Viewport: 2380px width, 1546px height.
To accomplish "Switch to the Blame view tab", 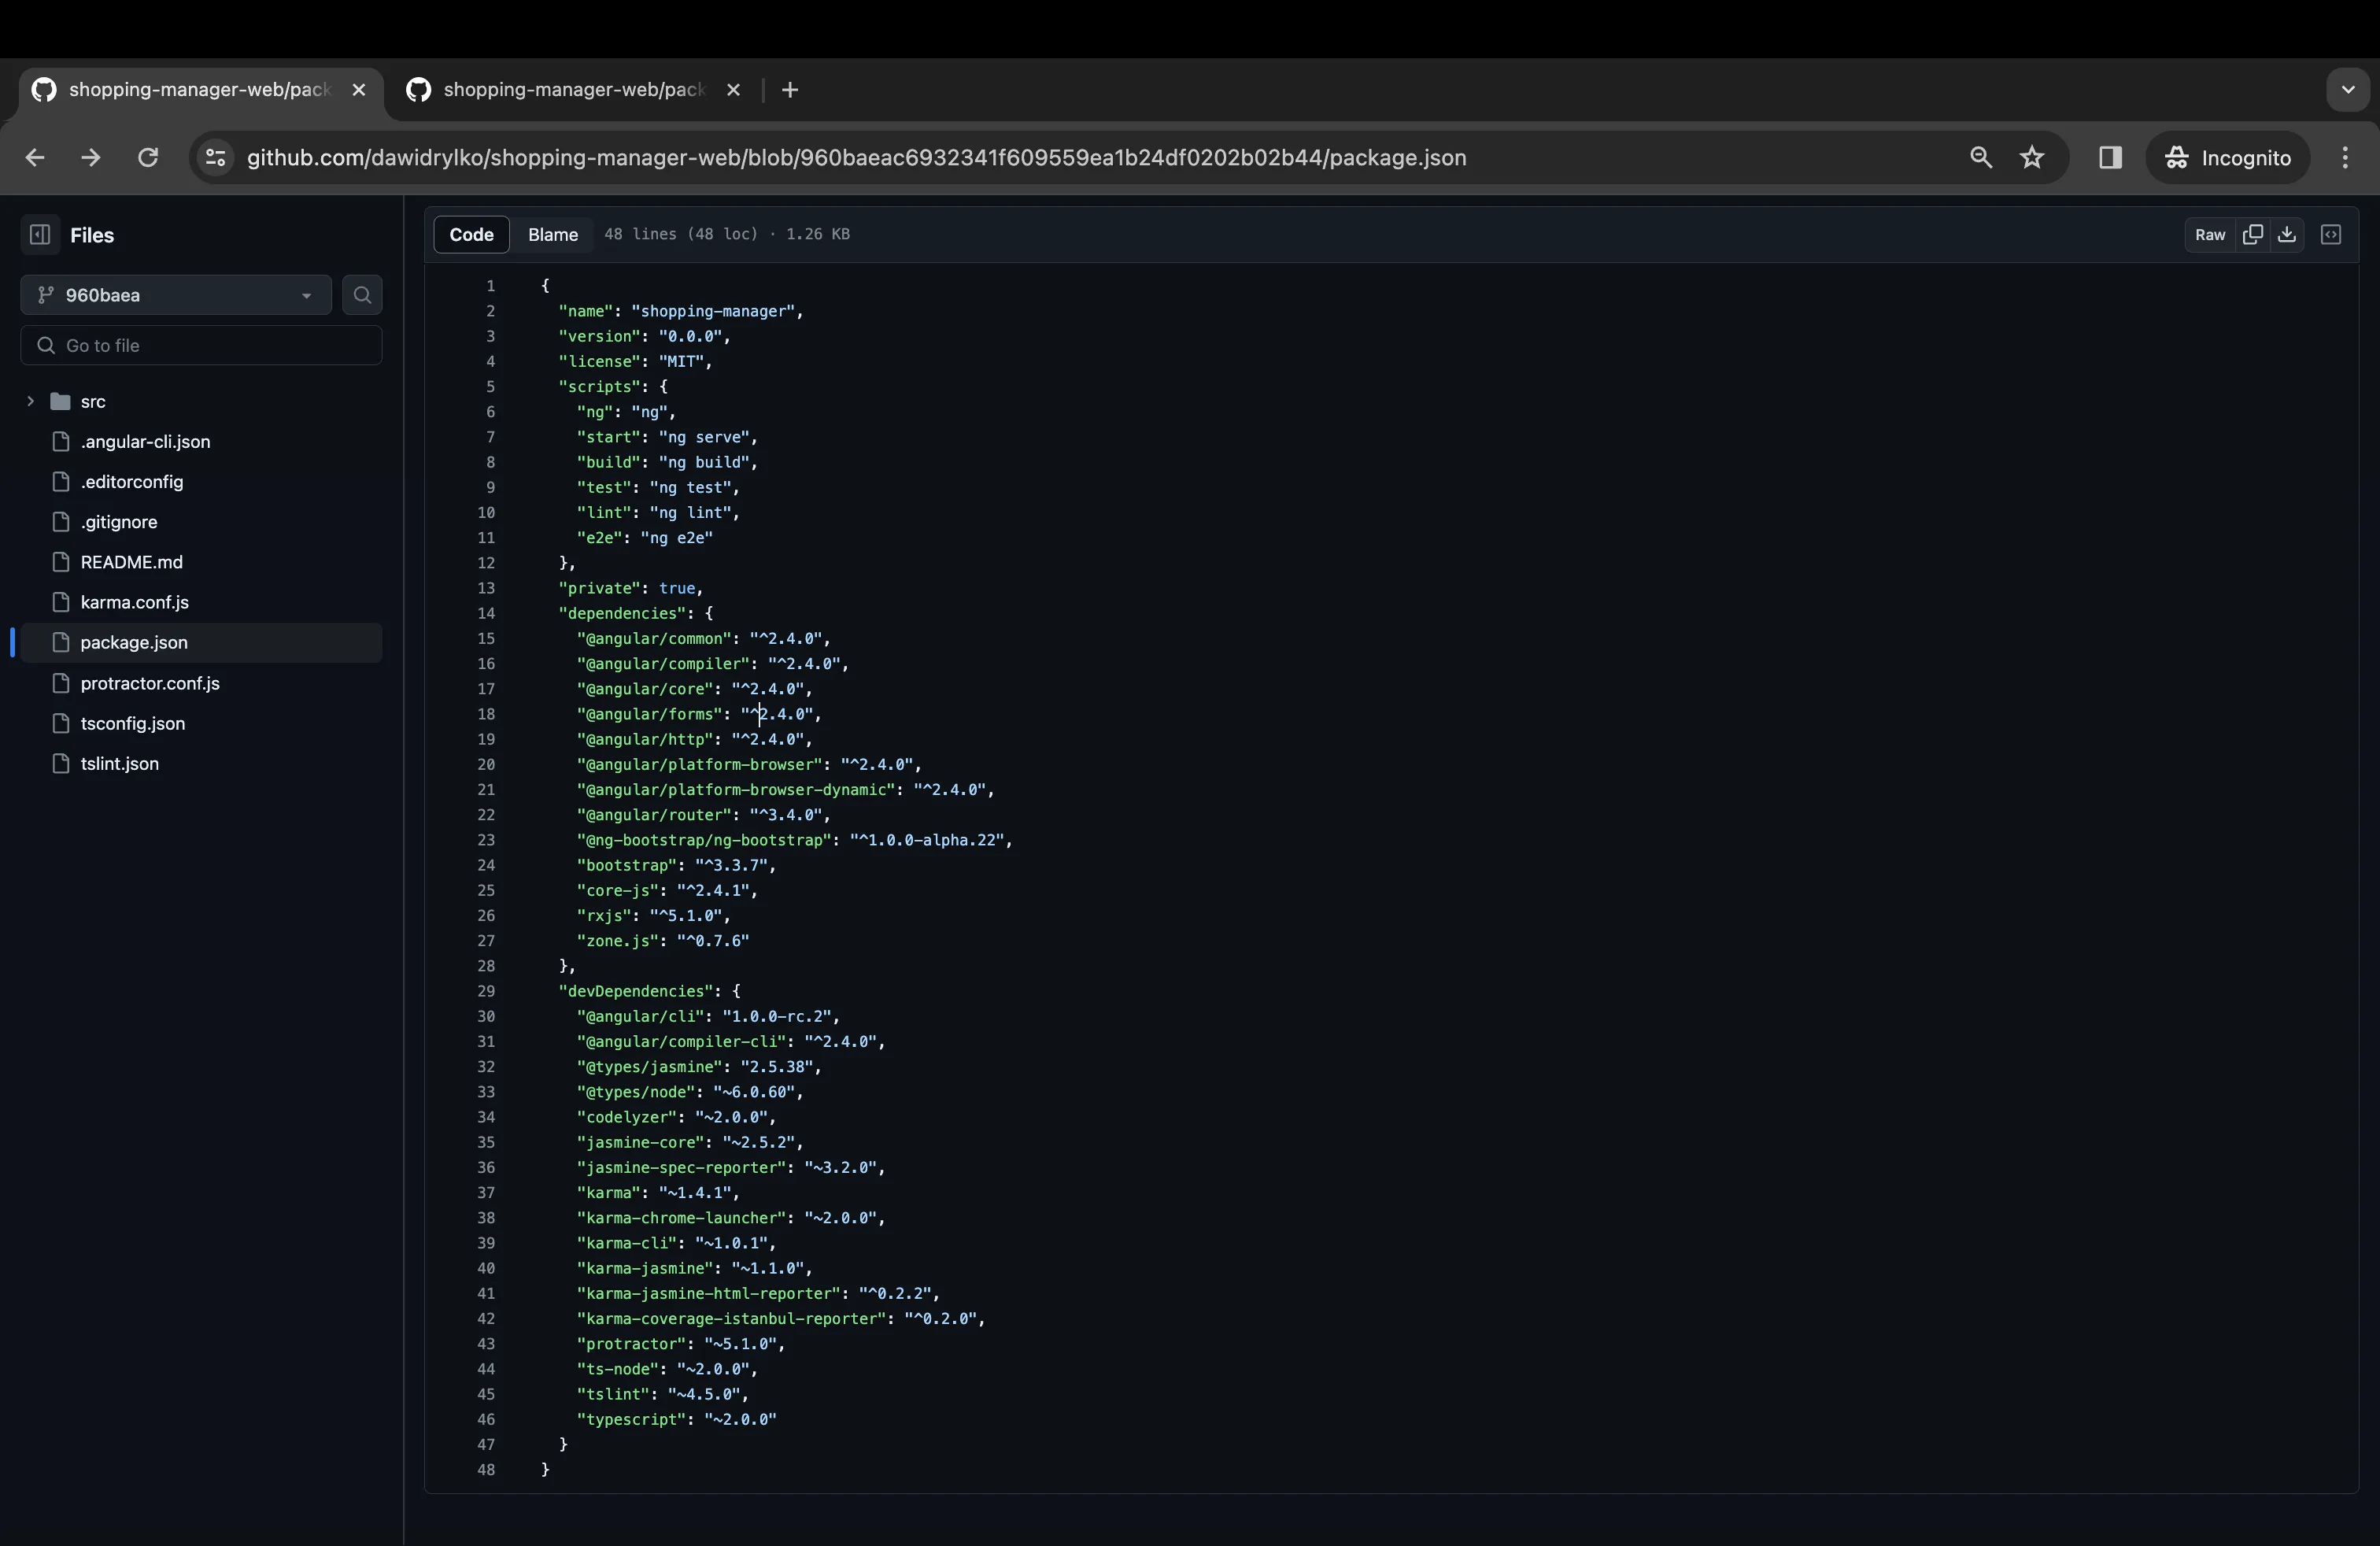I will [553, 234].
